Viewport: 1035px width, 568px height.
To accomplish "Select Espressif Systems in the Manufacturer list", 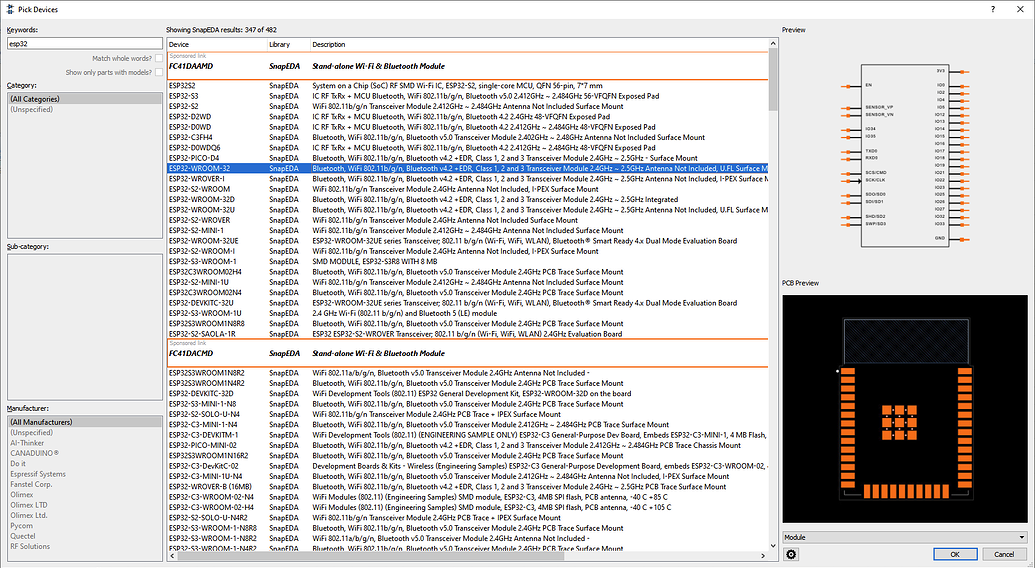I will [x=39, y=474].
